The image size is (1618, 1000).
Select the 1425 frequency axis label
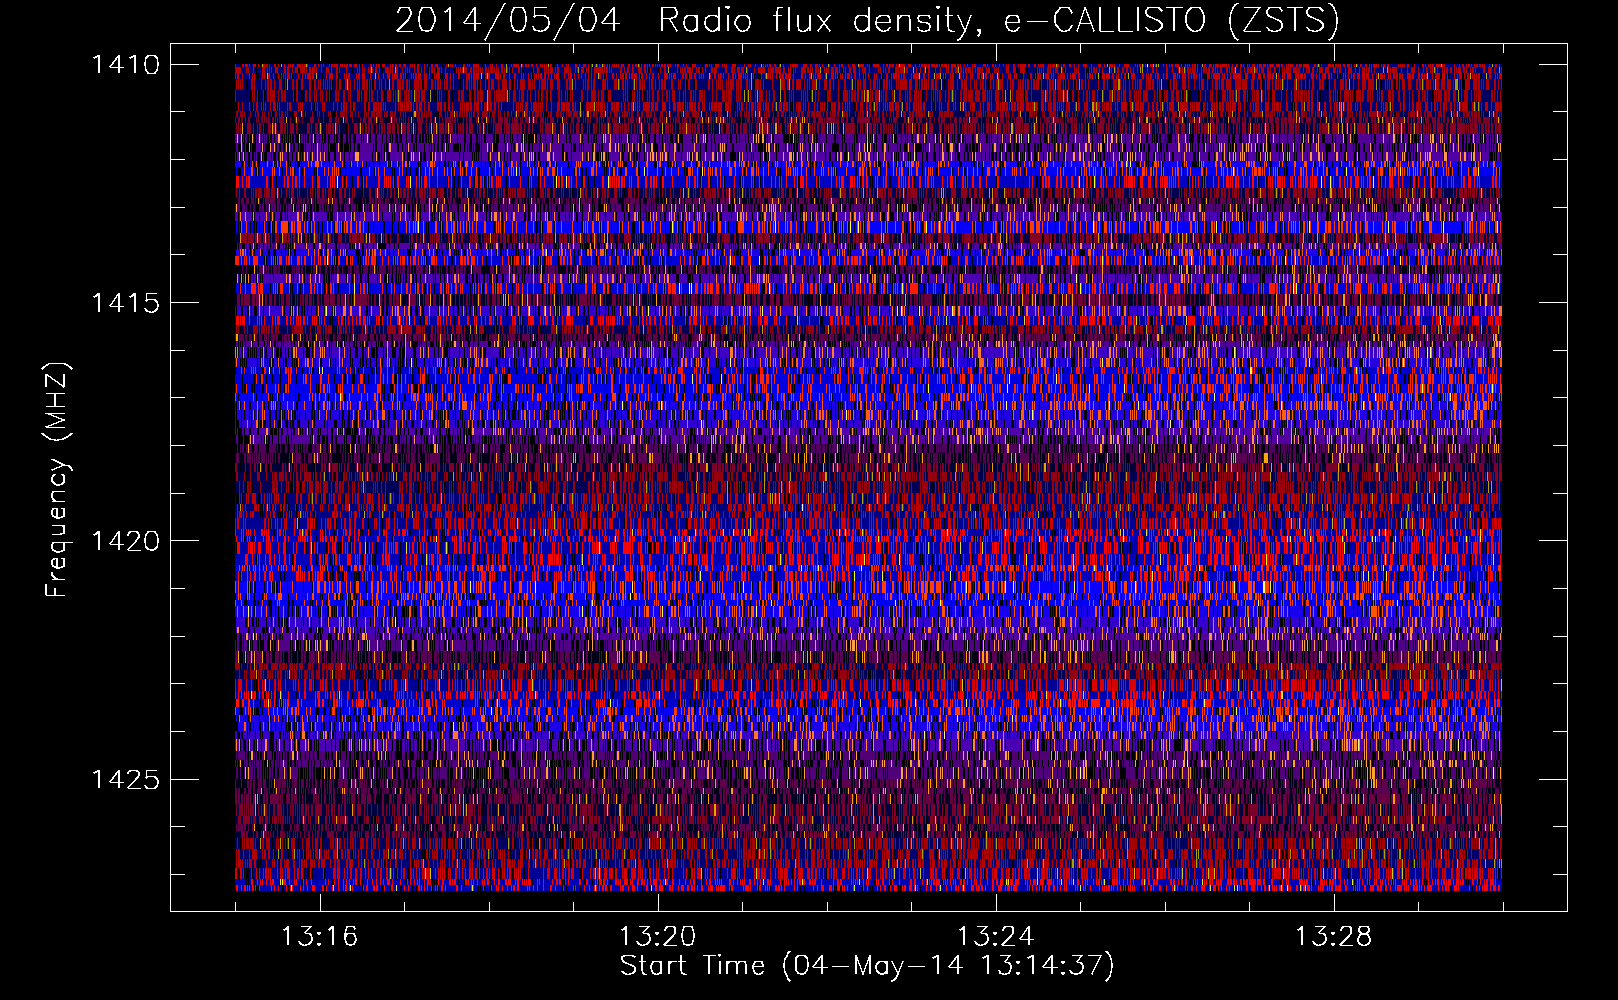point(125,779)
